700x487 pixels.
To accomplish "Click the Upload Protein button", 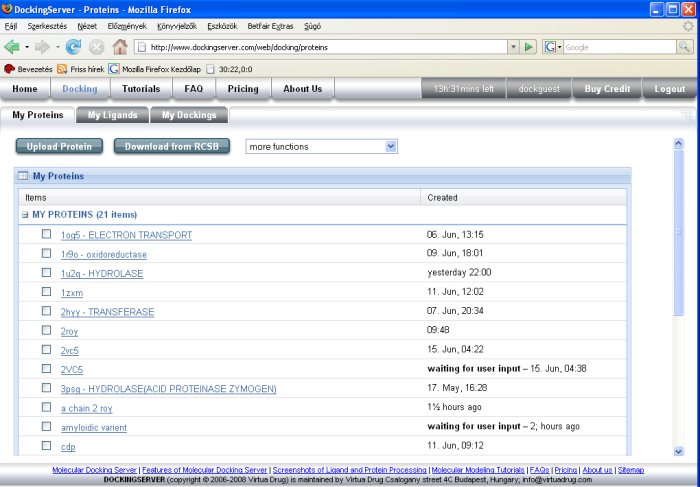I will click(59, 147).
